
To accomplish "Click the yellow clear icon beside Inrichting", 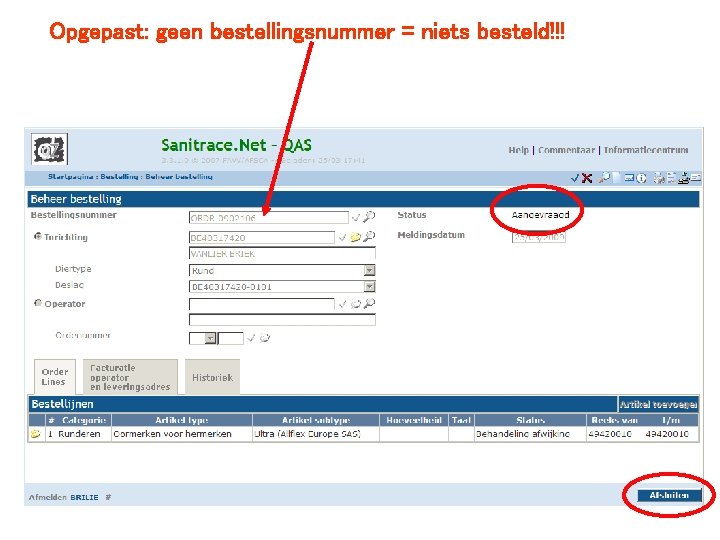I will tap(355, 237).
